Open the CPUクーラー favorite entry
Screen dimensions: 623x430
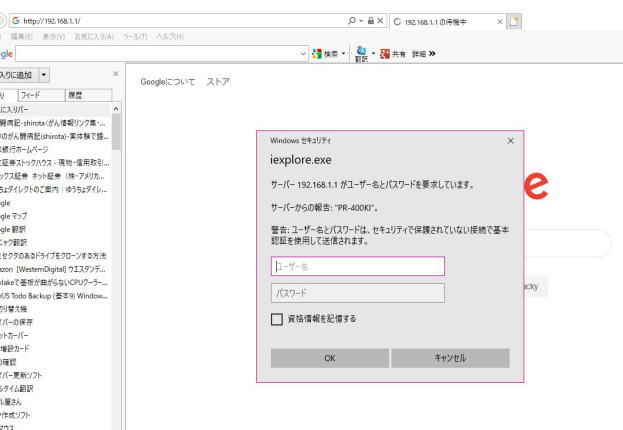click(54, 282)
